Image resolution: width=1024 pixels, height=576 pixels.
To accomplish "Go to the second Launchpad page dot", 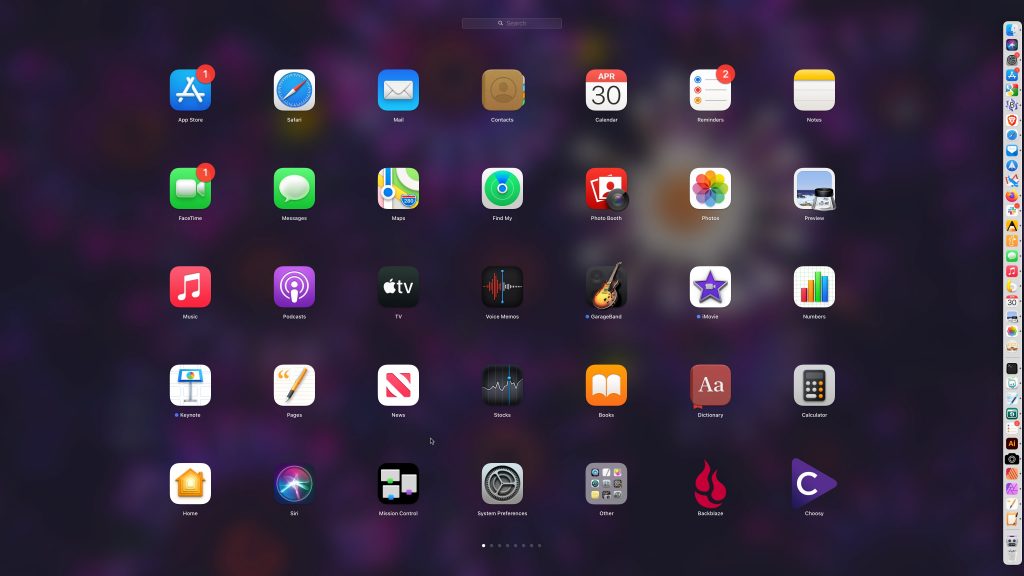I will click(491, 546).
